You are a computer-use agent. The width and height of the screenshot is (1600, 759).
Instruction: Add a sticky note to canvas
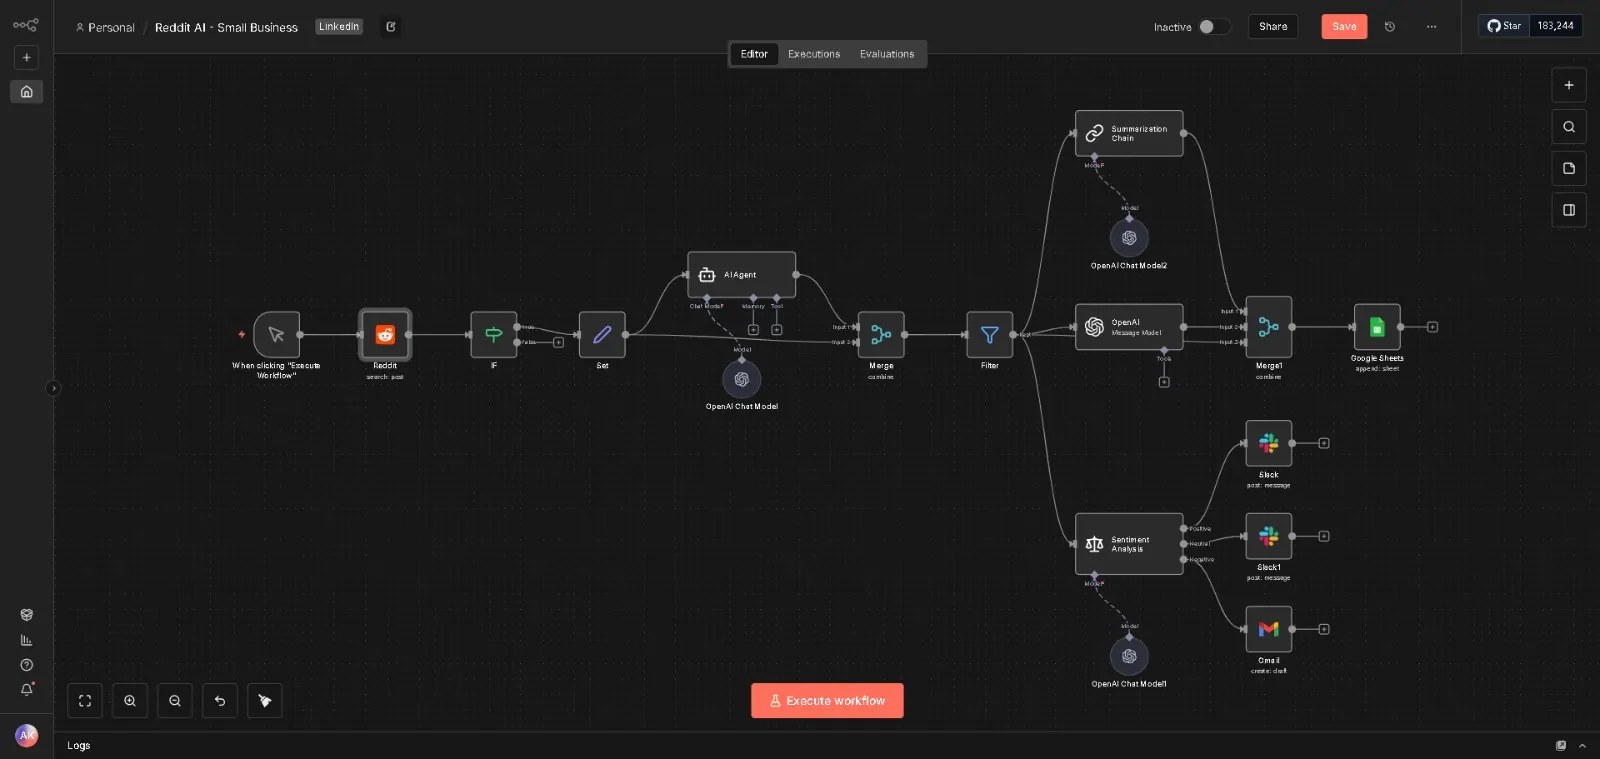coord(1569,168)
